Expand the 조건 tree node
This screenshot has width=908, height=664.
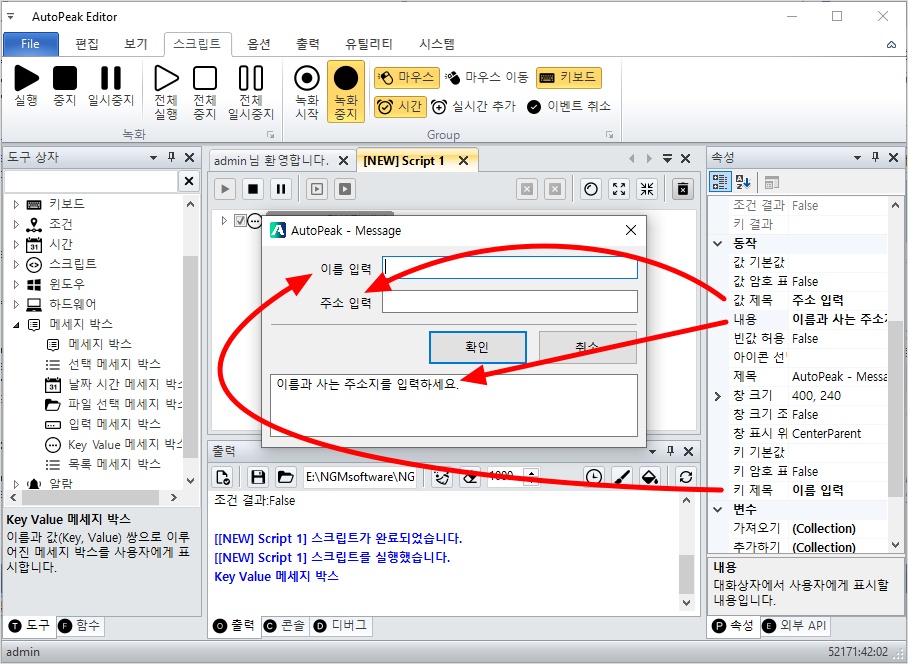16,224
